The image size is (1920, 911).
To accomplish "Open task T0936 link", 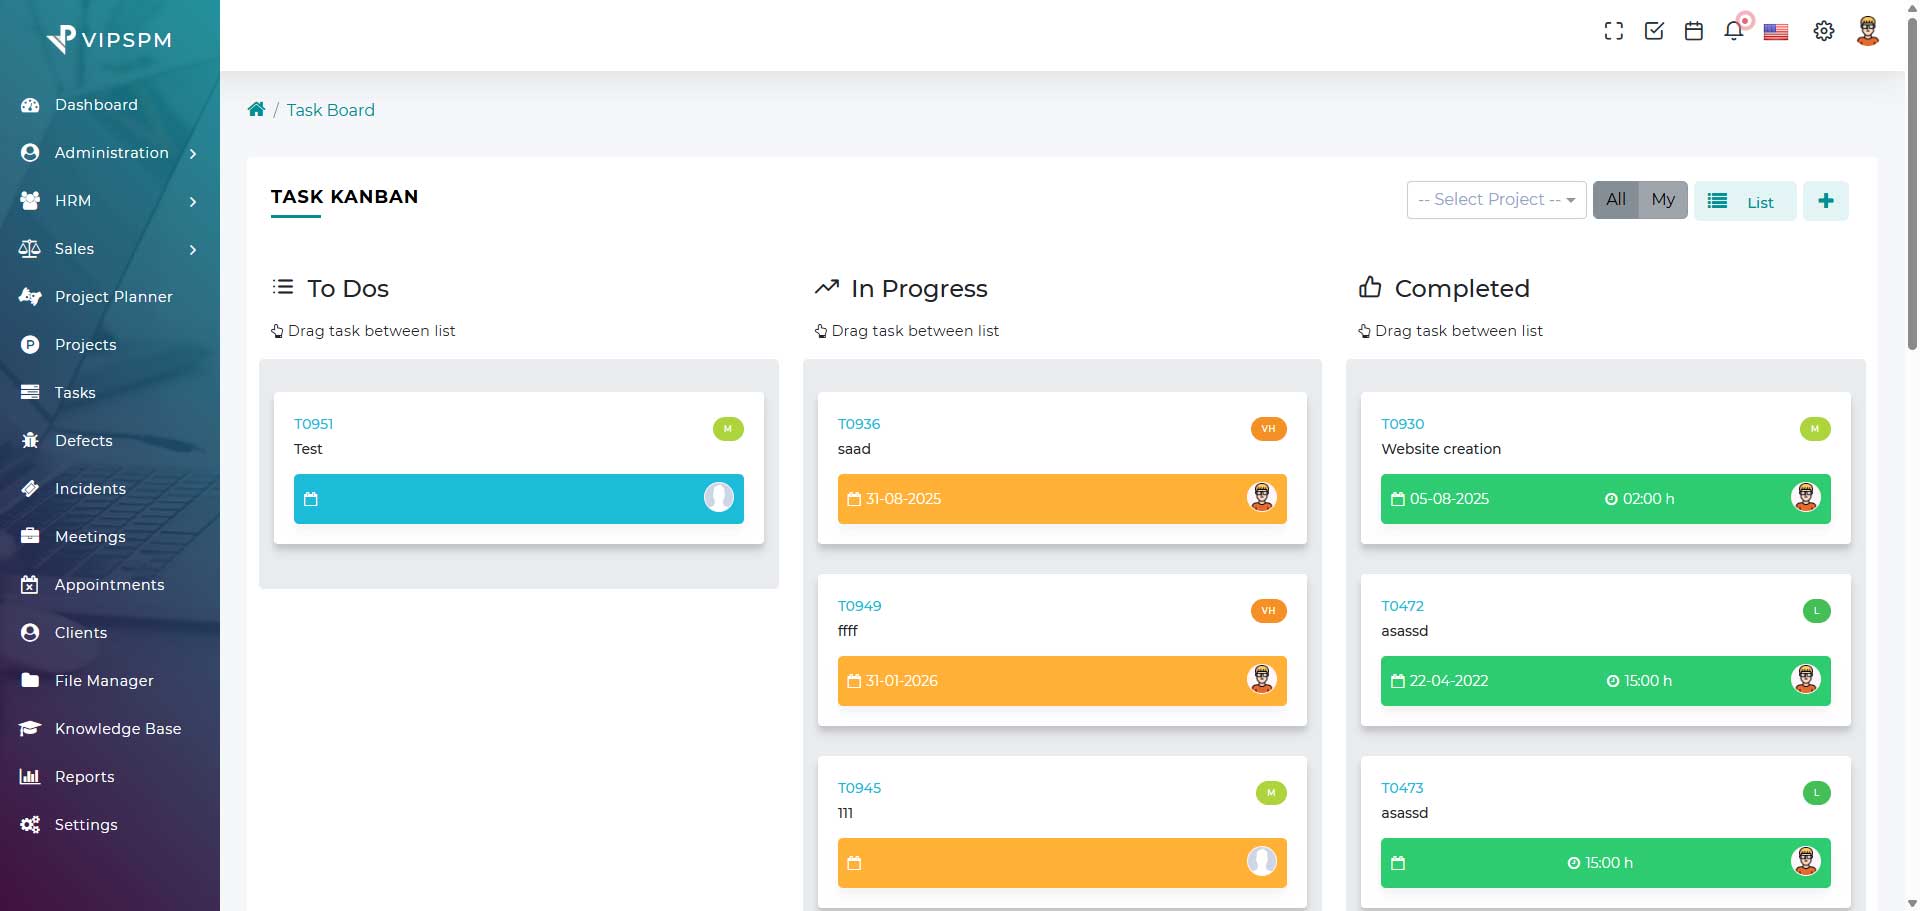I will (x=859, y=424).
